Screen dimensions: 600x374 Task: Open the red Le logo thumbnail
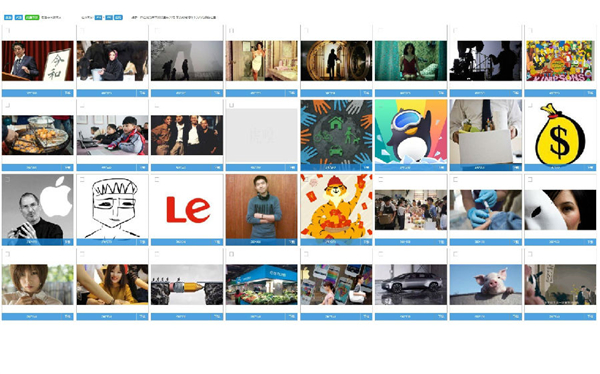[x=187, y=209]
